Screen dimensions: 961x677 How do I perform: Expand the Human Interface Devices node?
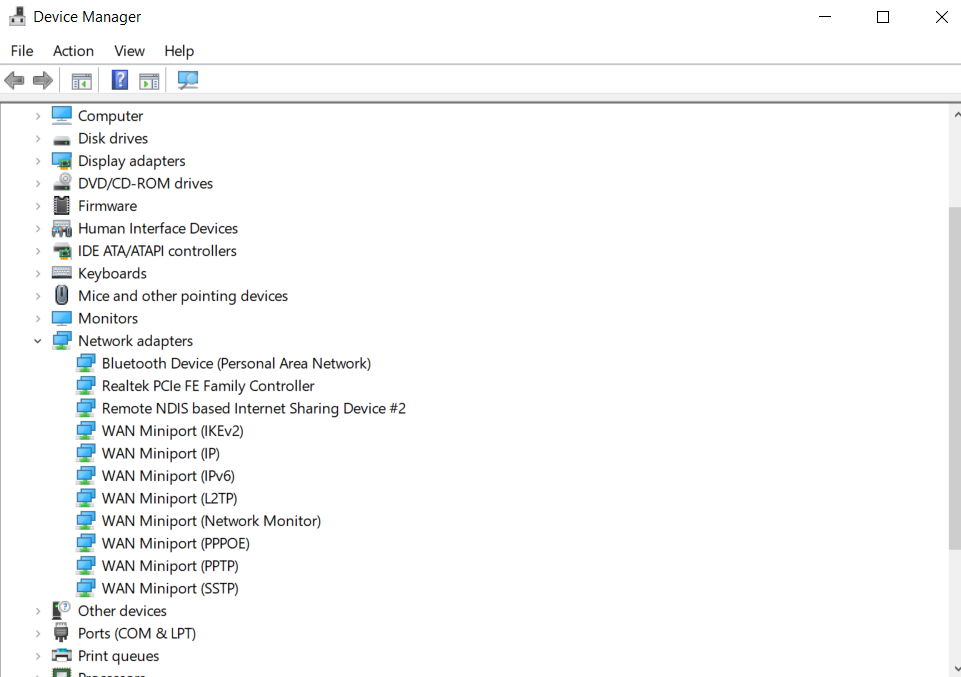(38, 229)
